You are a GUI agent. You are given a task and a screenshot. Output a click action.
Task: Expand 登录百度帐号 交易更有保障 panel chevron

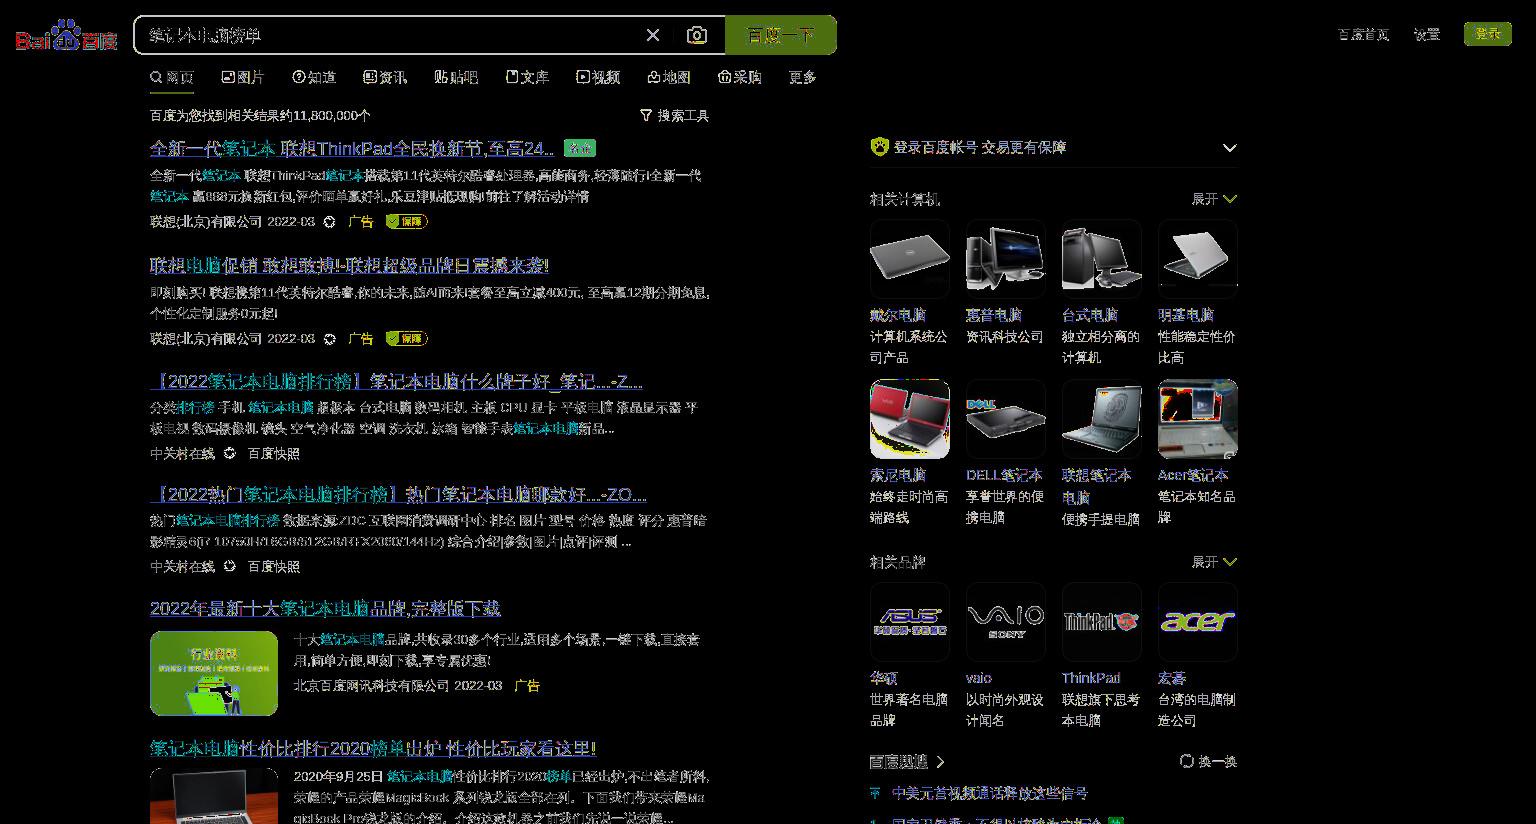[1230, 148]
